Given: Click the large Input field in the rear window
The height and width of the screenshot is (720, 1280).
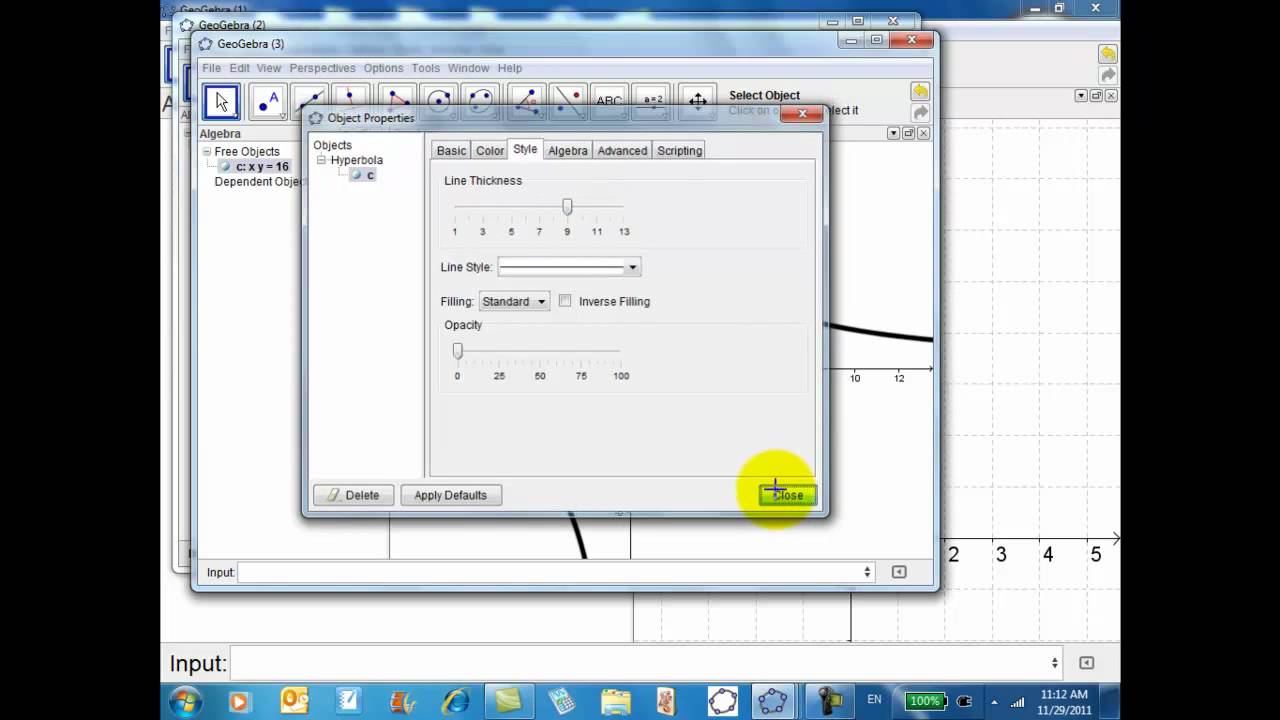Looking at the screenshot, I should coord(646,663).
